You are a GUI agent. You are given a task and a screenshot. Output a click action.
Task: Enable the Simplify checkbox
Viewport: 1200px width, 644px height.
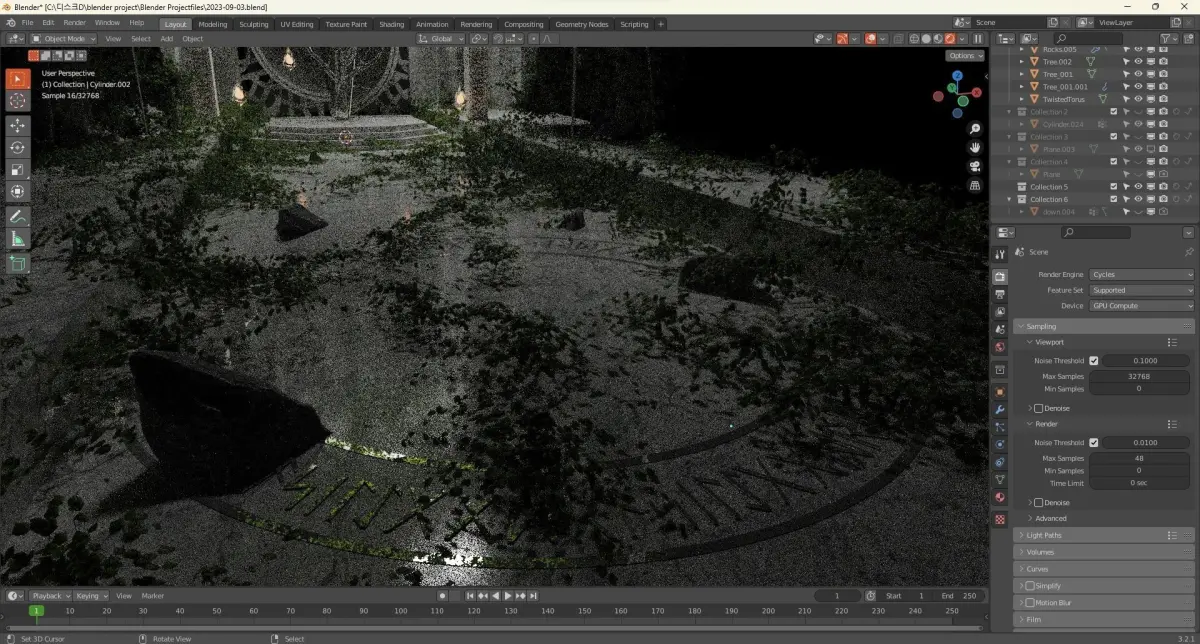pos(1030,585)
